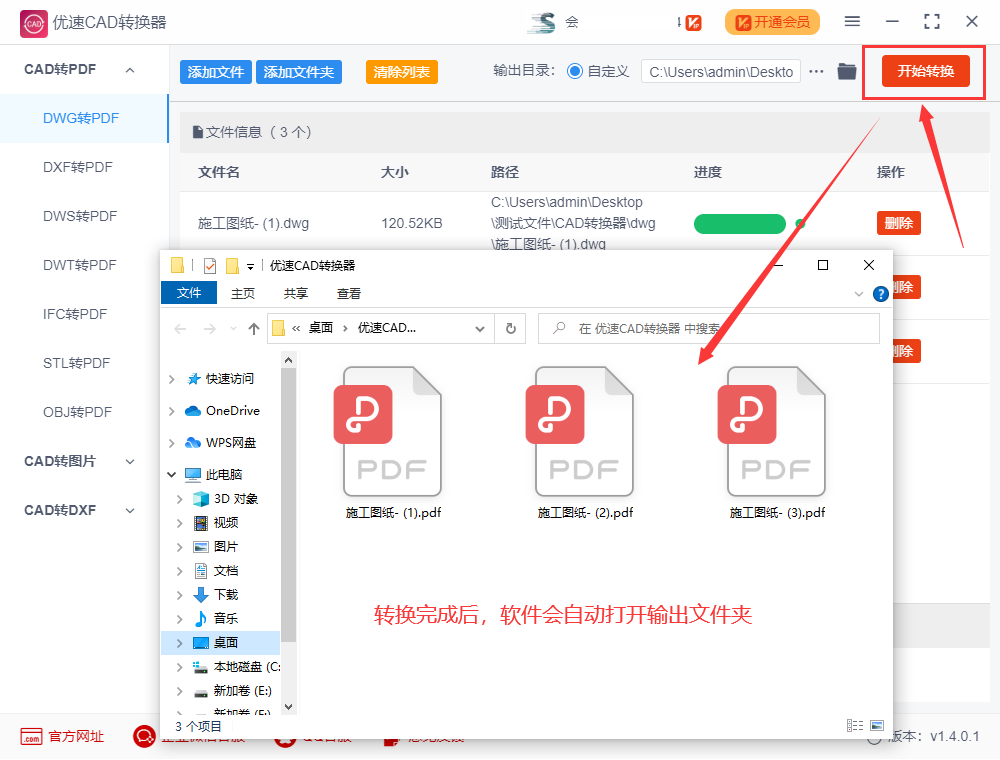
Task: Click the green progress bar of 施工图纸-(1).dwg
Action: coord(740,223)
